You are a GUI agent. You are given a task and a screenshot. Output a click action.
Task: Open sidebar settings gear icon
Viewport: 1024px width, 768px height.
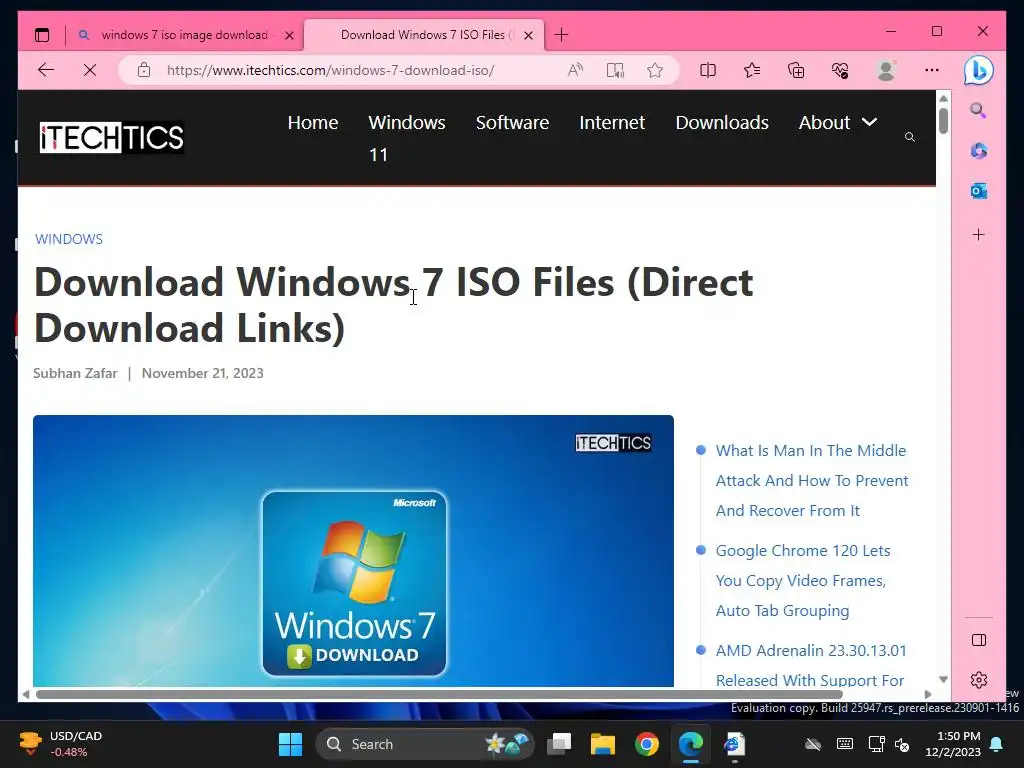979,680
